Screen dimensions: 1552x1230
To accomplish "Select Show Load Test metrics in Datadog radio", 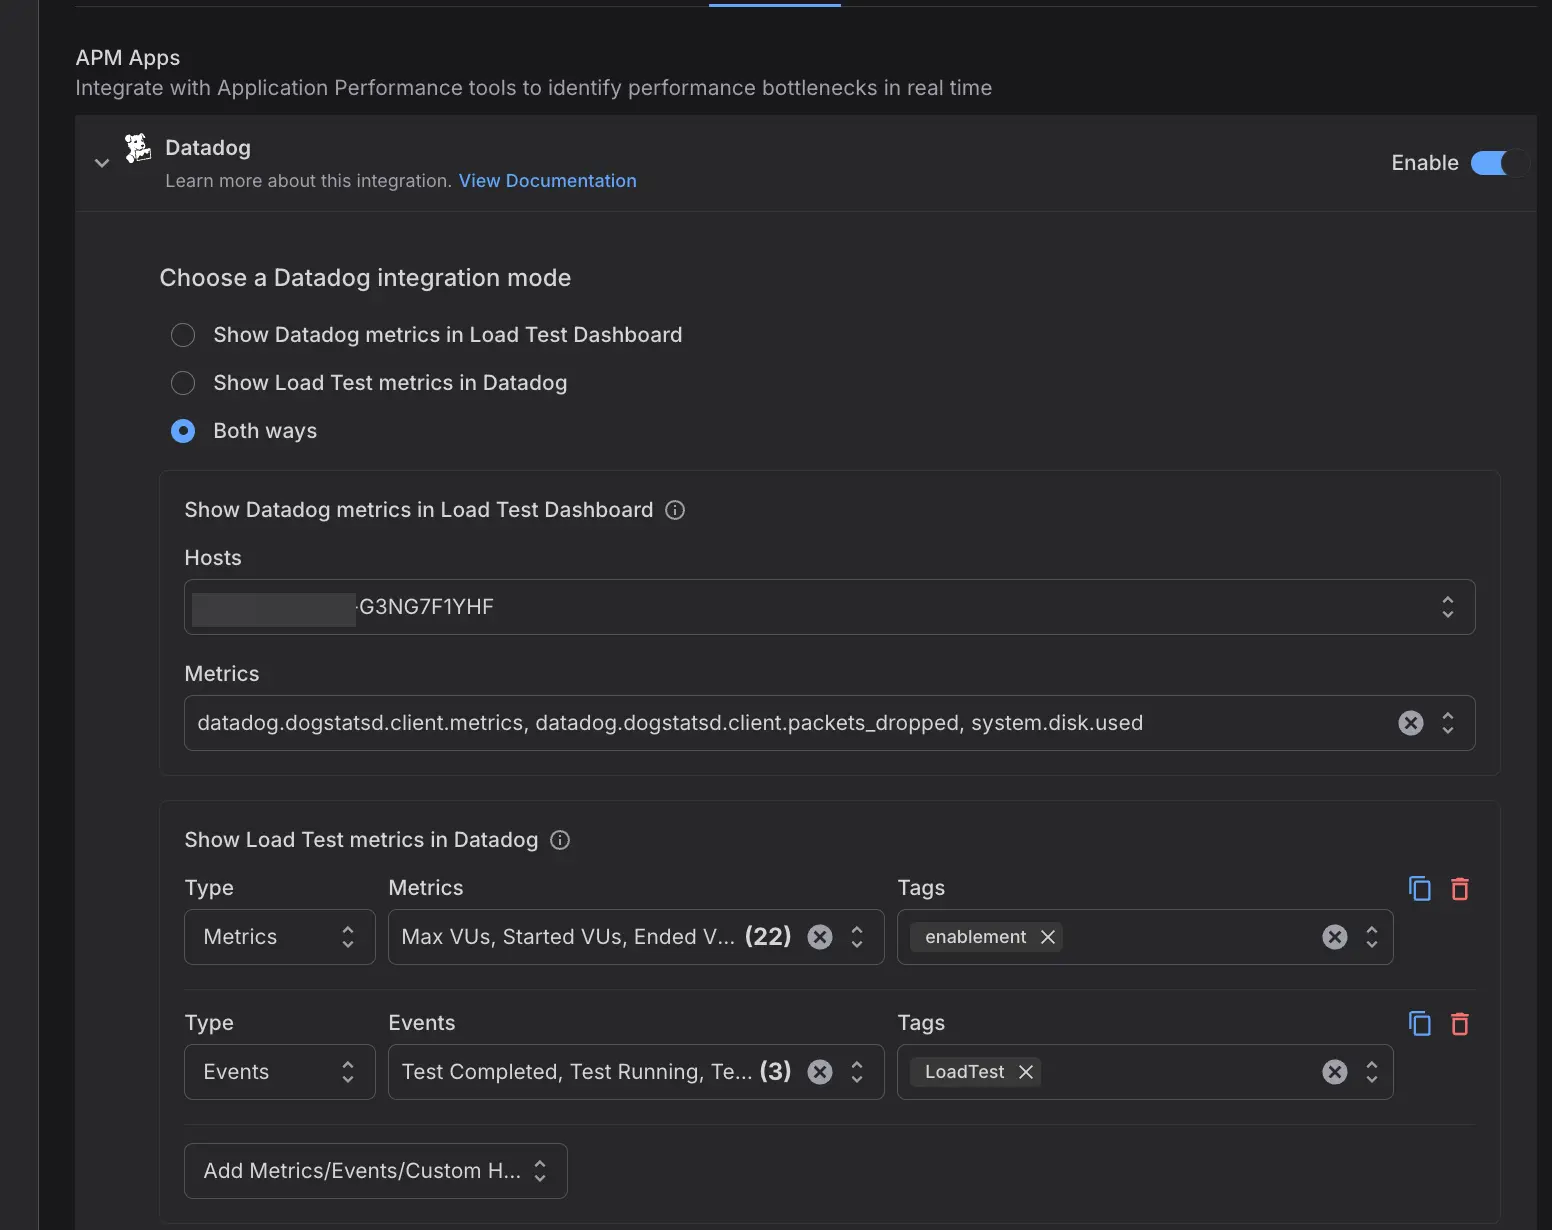I will [183, 383].
